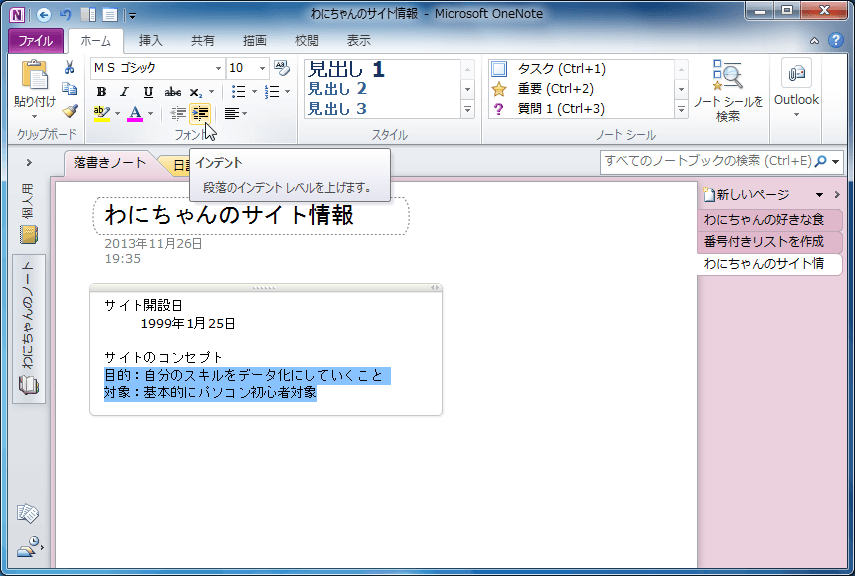Increase paragraph indent
Image resolution: width=855 pixels, height=576 pixels.
(x=200, y=113)
